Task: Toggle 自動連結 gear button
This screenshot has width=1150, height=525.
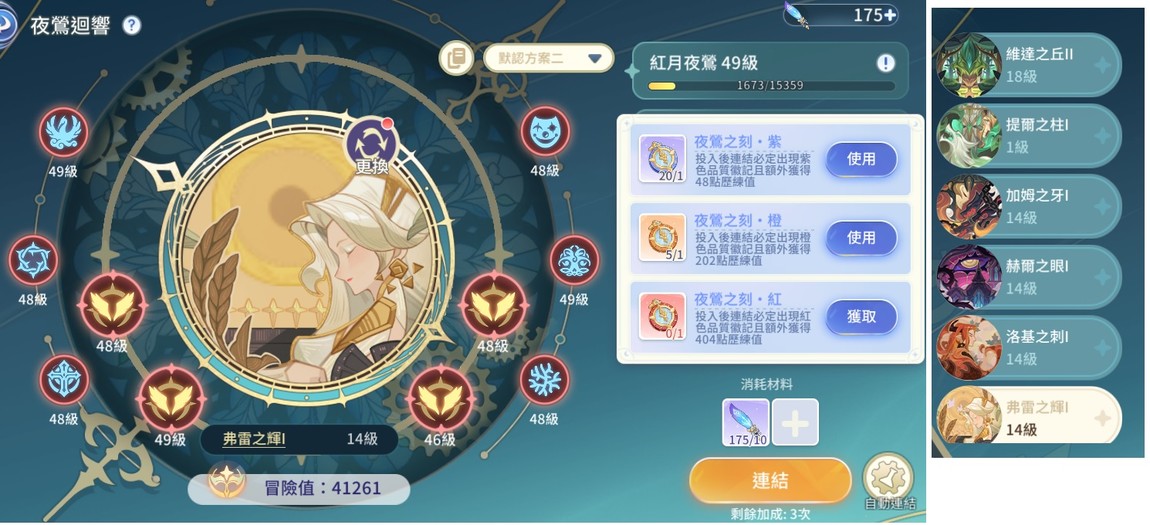Action: click(x=888, y=478)
